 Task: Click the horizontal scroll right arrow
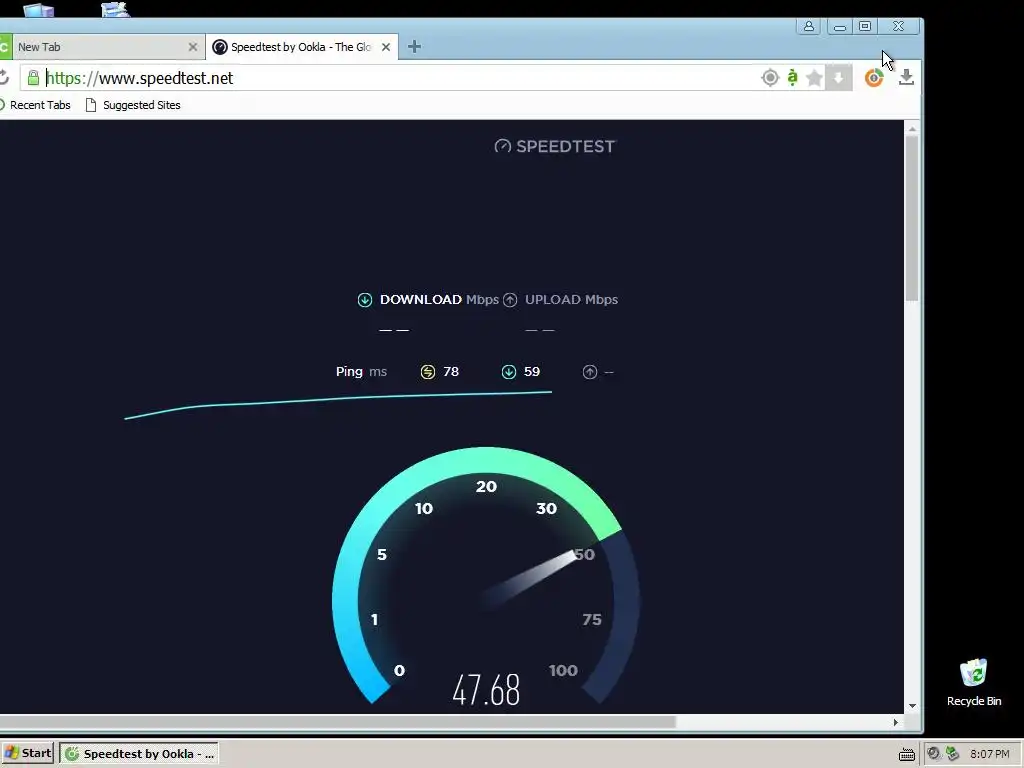point(896,722)
